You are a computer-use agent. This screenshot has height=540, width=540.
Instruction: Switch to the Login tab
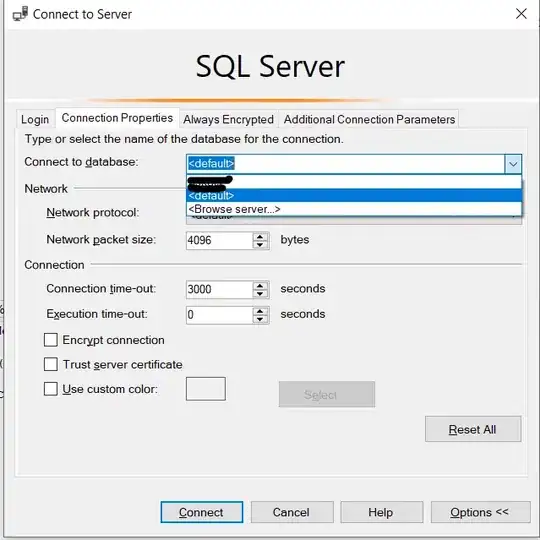click(35, 120)
